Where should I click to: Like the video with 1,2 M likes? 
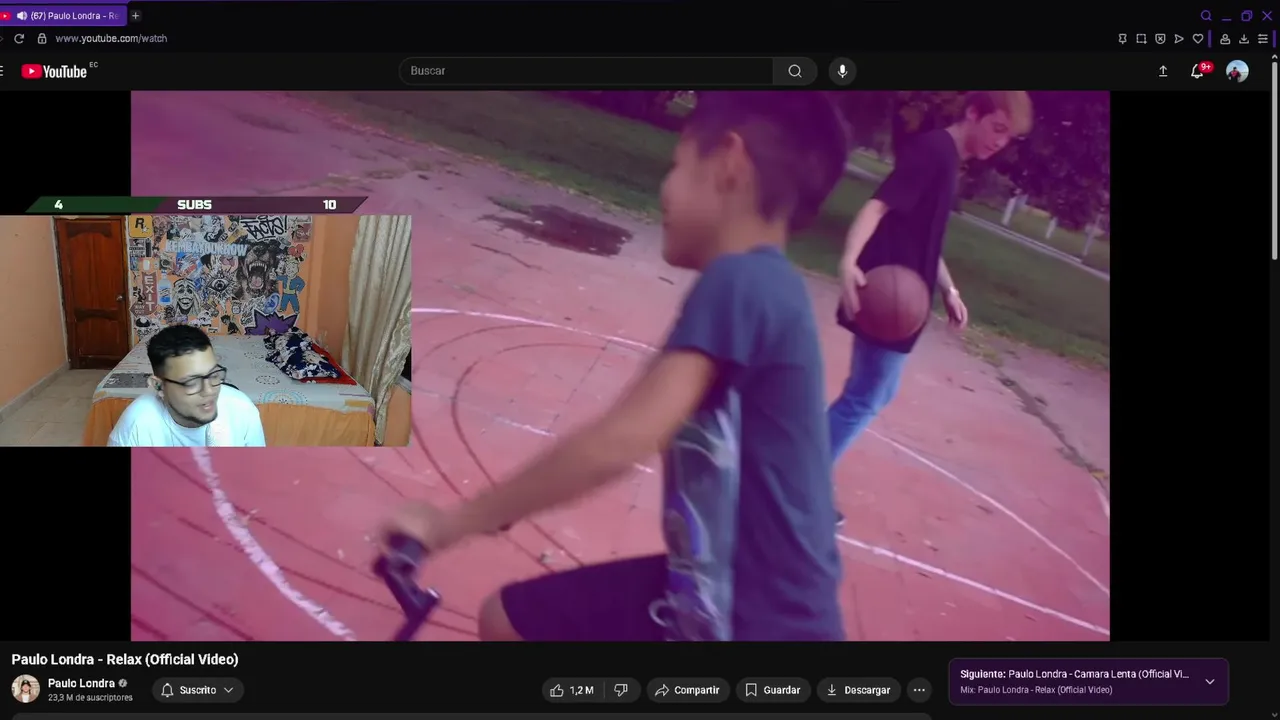[571, 690]
